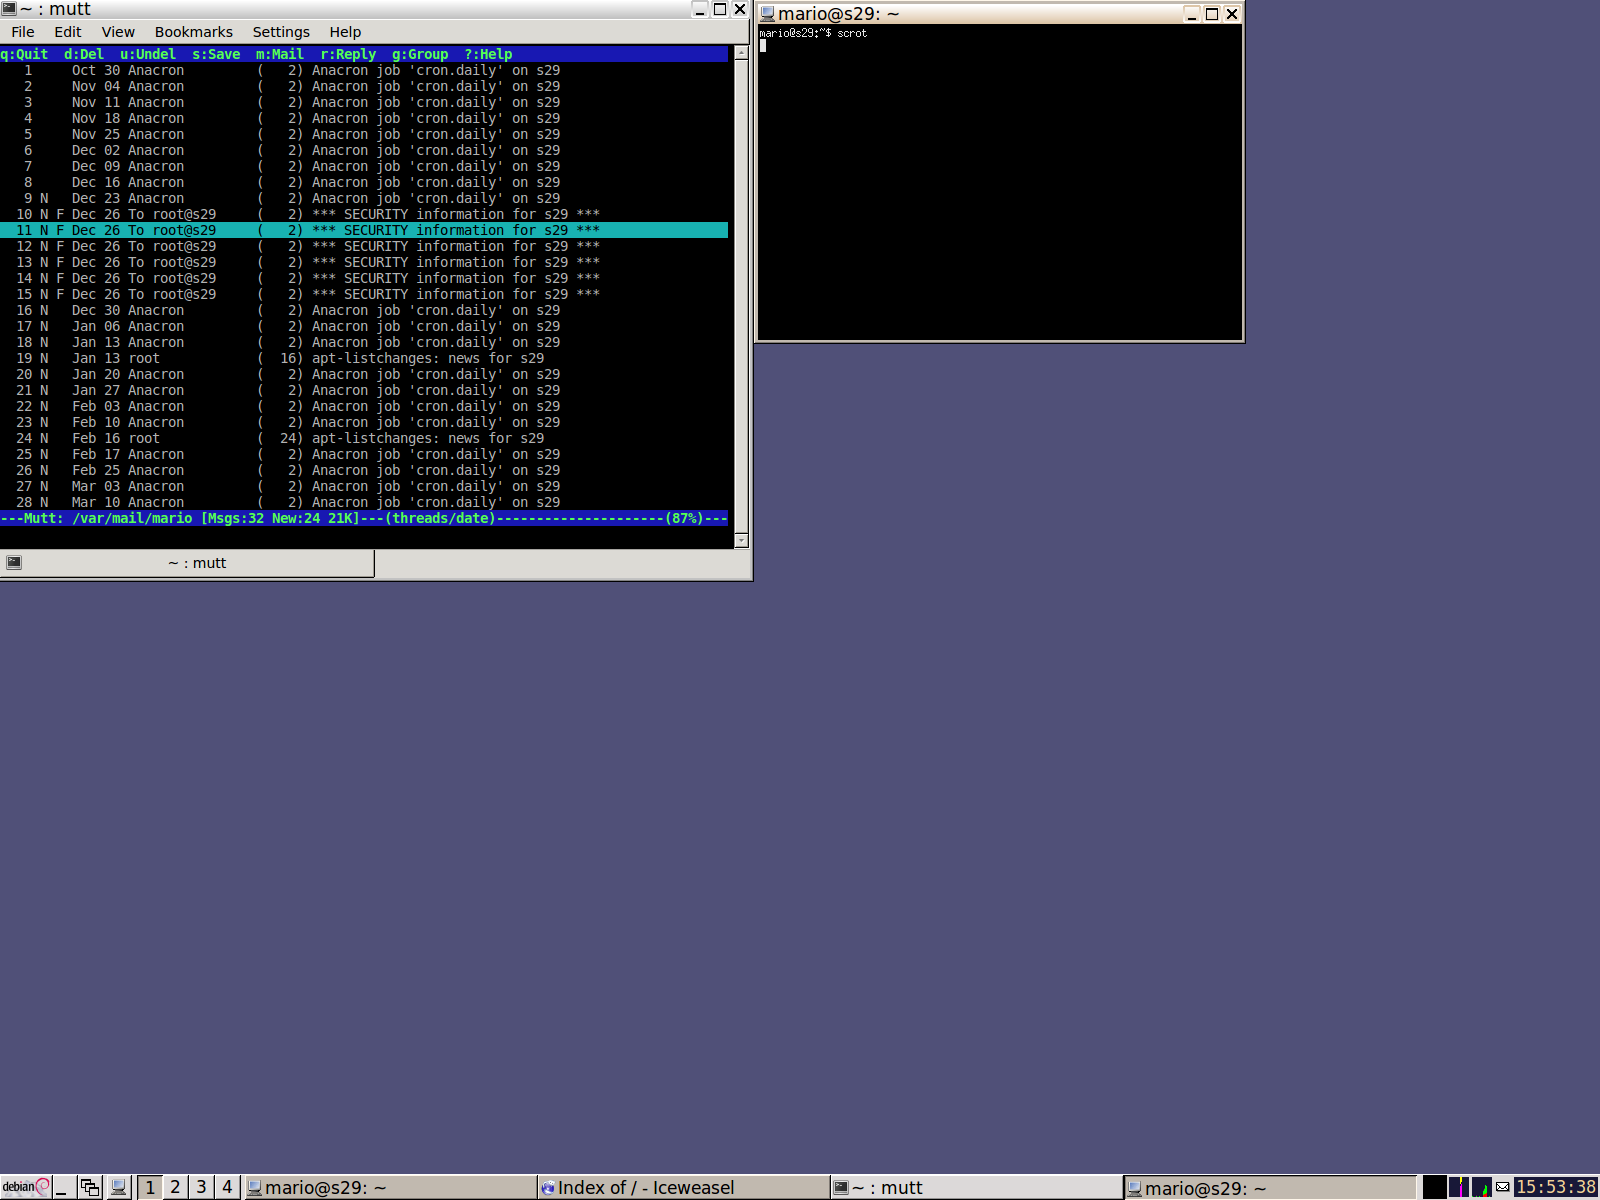Open the Help menu in mutt window
1600x1200 pixels.
pos(345,32)
